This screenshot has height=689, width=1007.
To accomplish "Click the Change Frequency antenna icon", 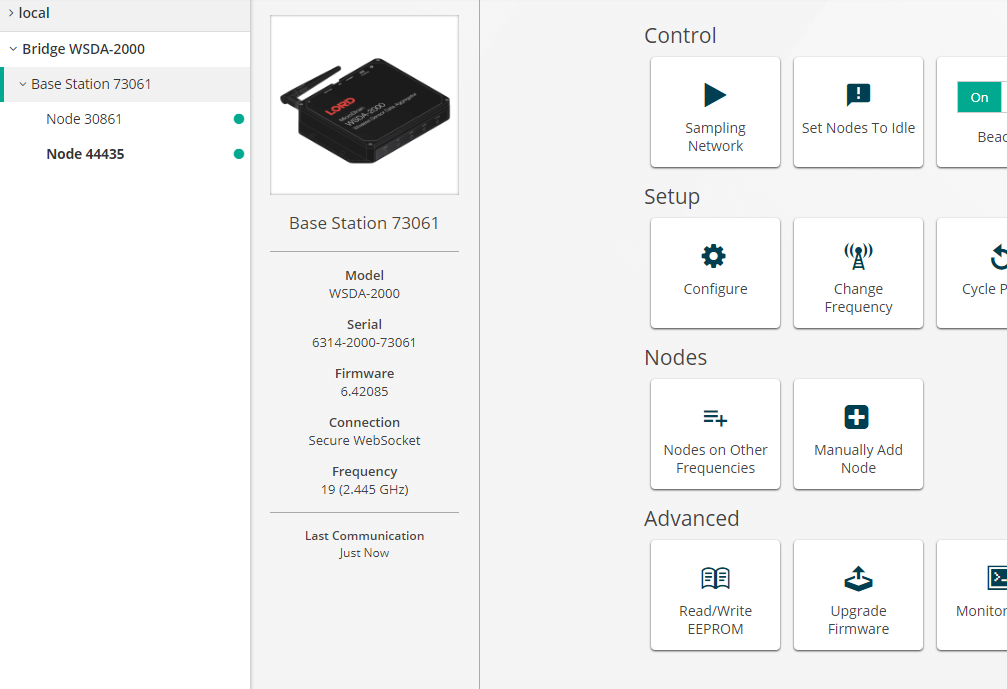I will [x=858, y=256].
